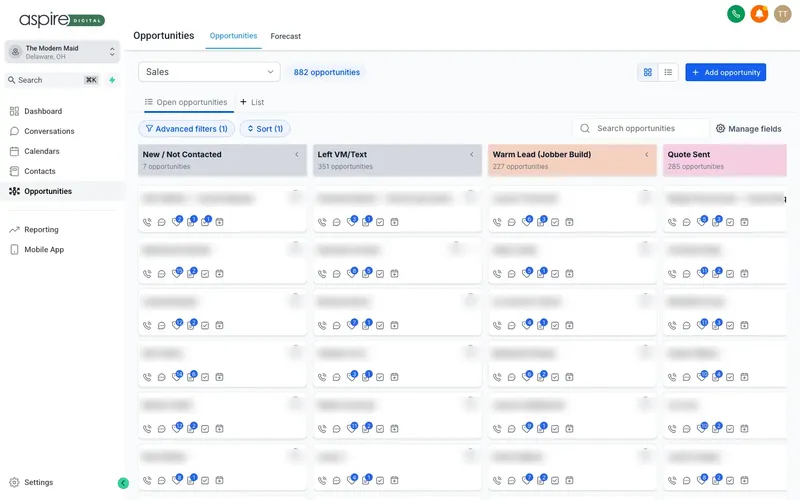Open the green phone dialer icon
Image resolution: width=800 pixels, height=500 pixels.
[736, 14]
